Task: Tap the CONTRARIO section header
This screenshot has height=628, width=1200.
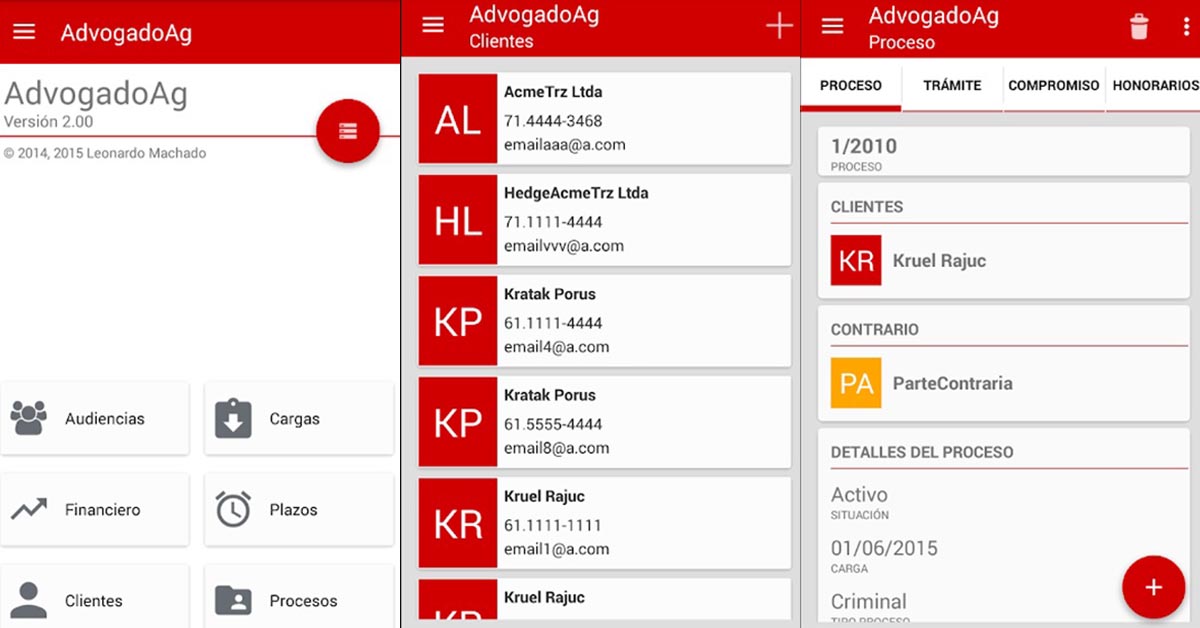Action: click(875, 329)
